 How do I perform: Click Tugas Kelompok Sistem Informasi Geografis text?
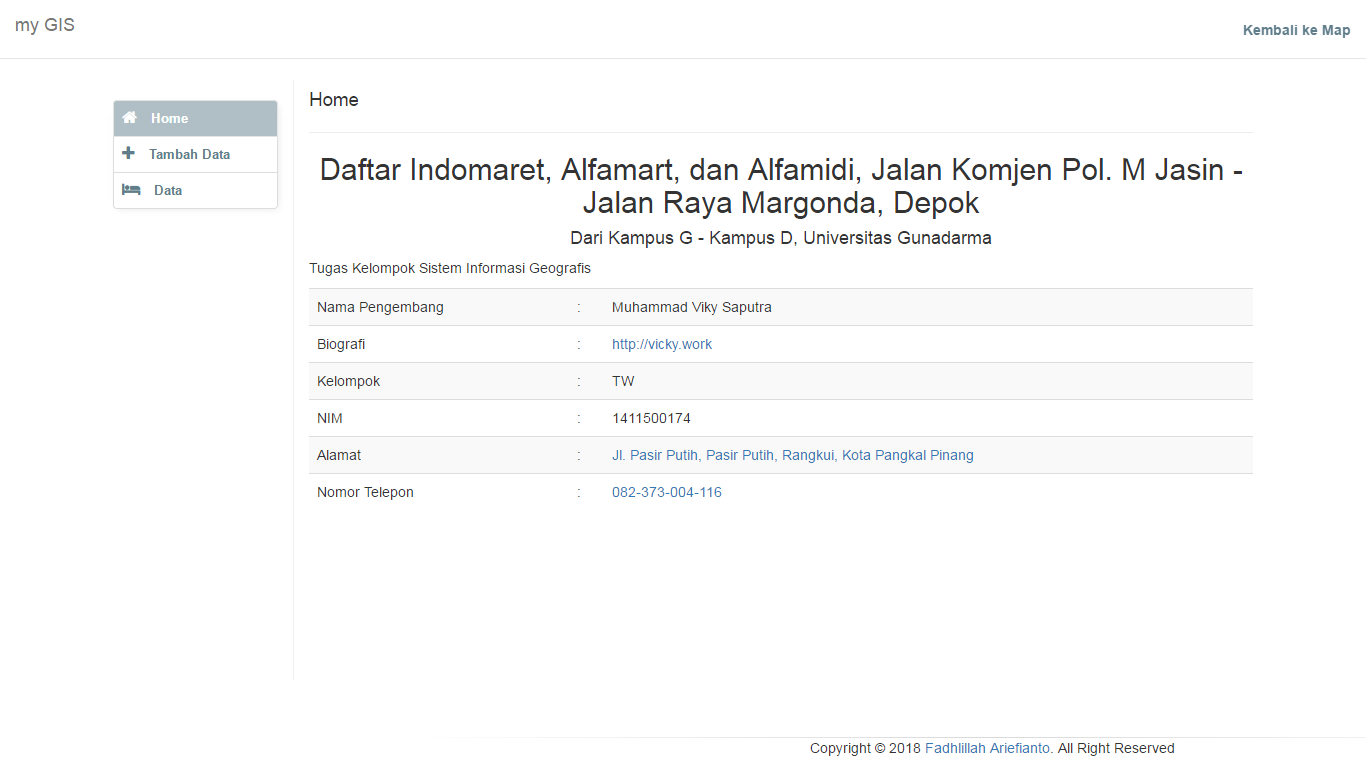pos(450,268)
